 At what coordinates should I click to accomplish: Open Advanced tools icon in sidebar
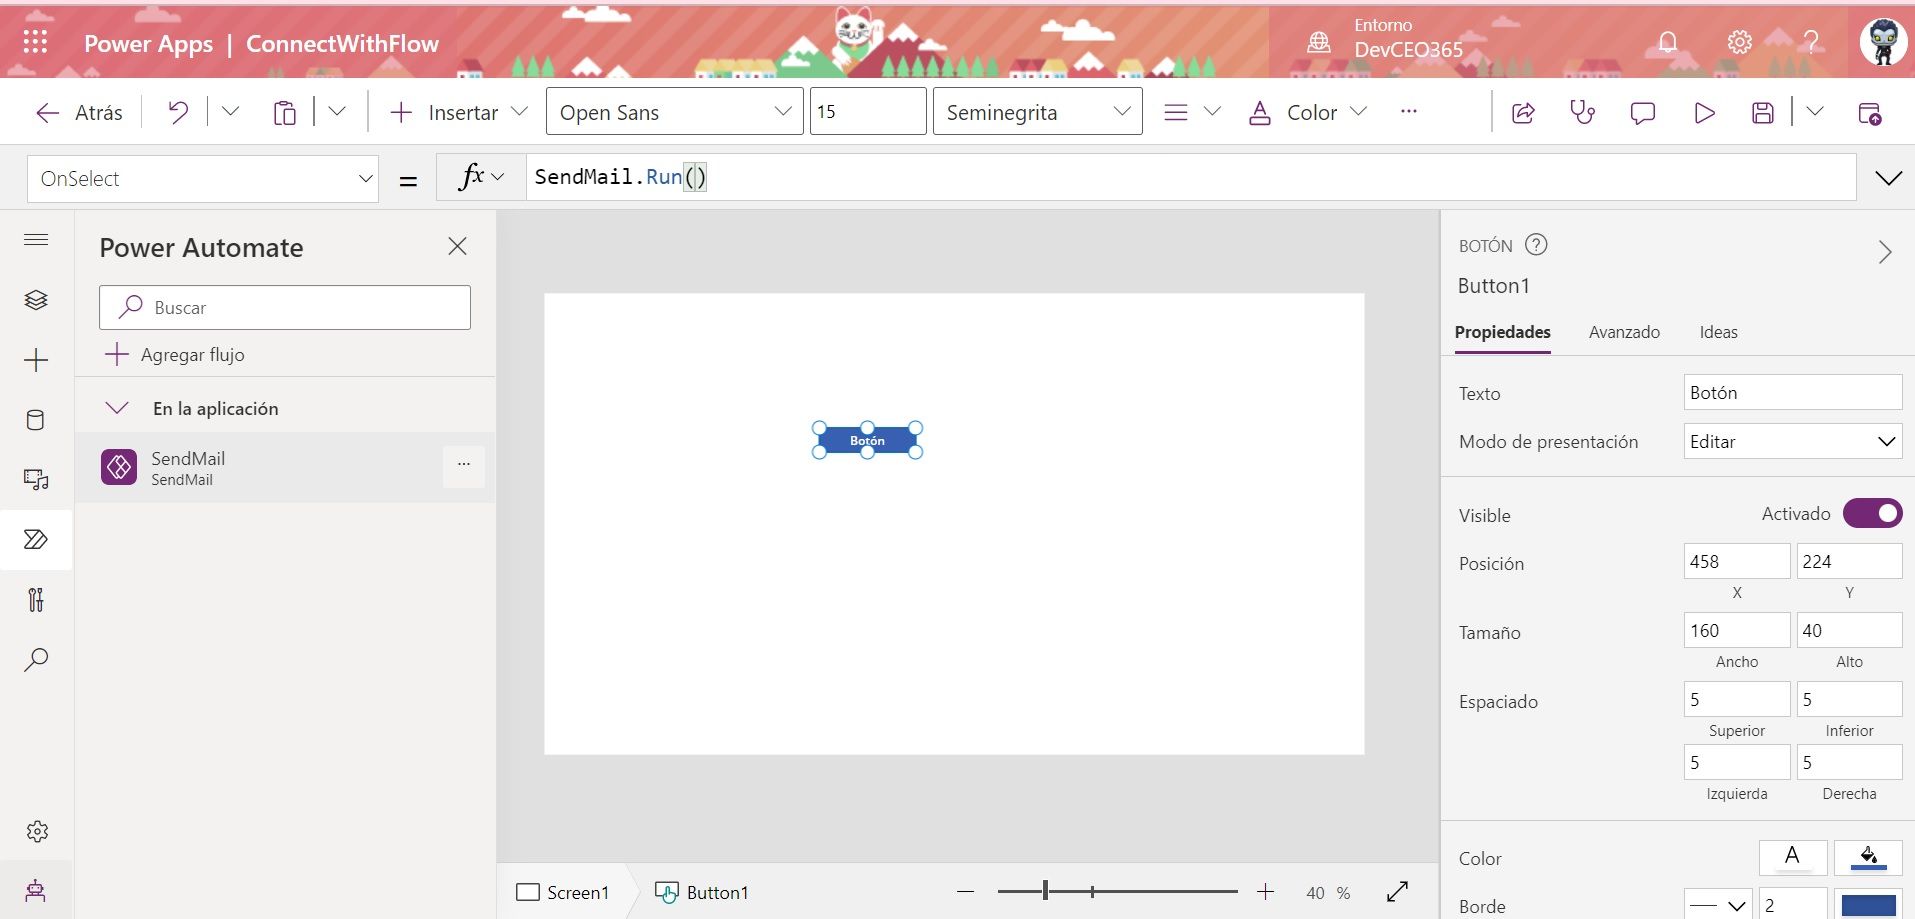tap(36, 600)
